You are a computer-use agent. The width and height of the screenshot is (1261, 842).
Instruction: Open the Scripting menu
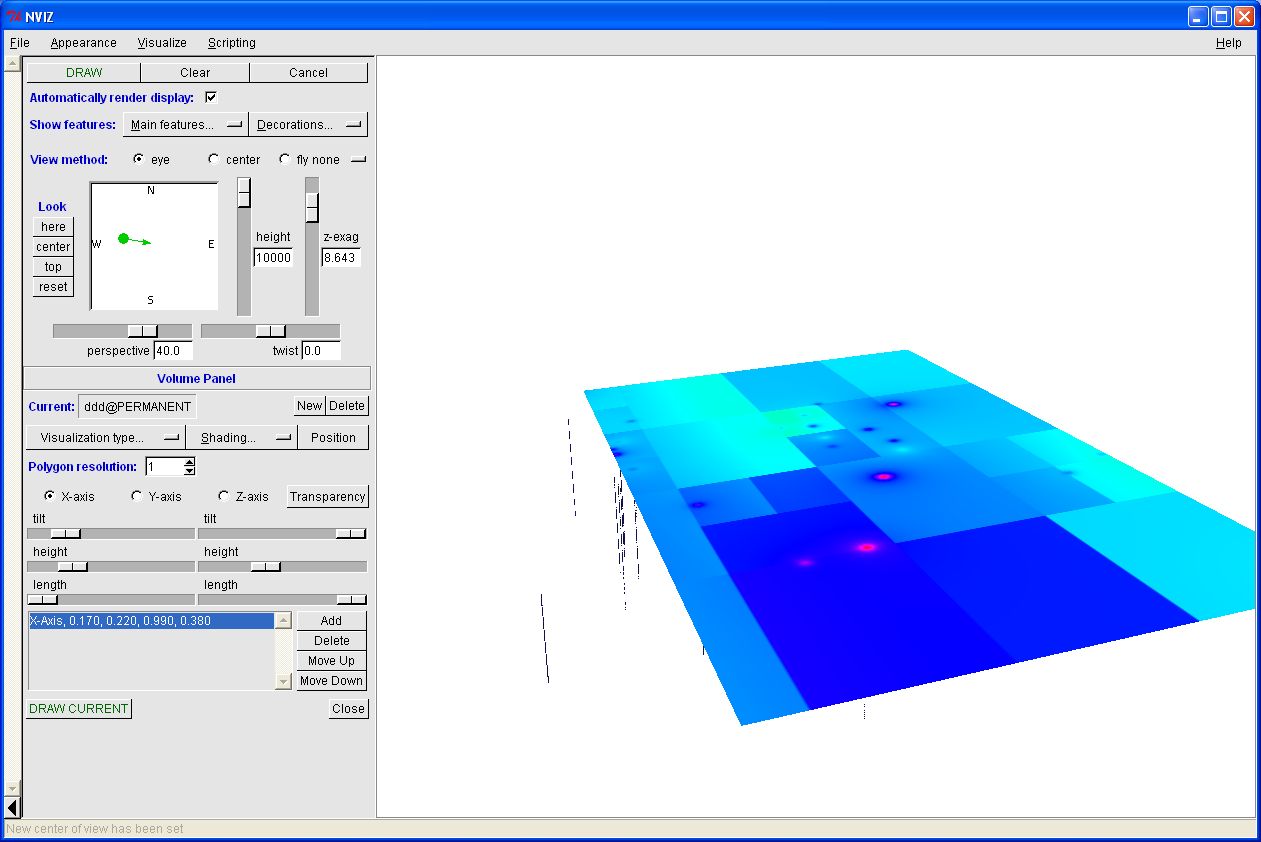point(231,43)
